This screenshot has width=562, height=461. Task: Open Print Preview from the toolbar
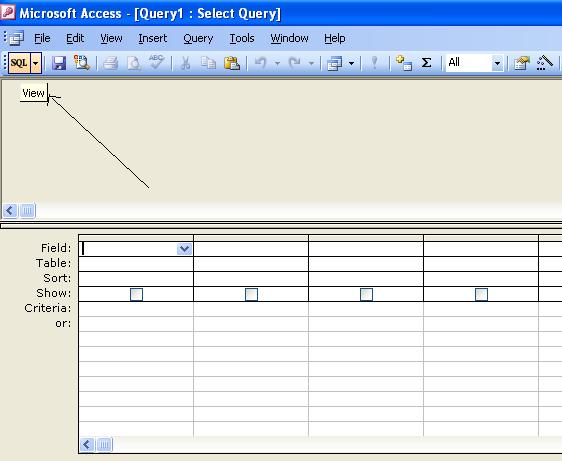click(134, 63)
